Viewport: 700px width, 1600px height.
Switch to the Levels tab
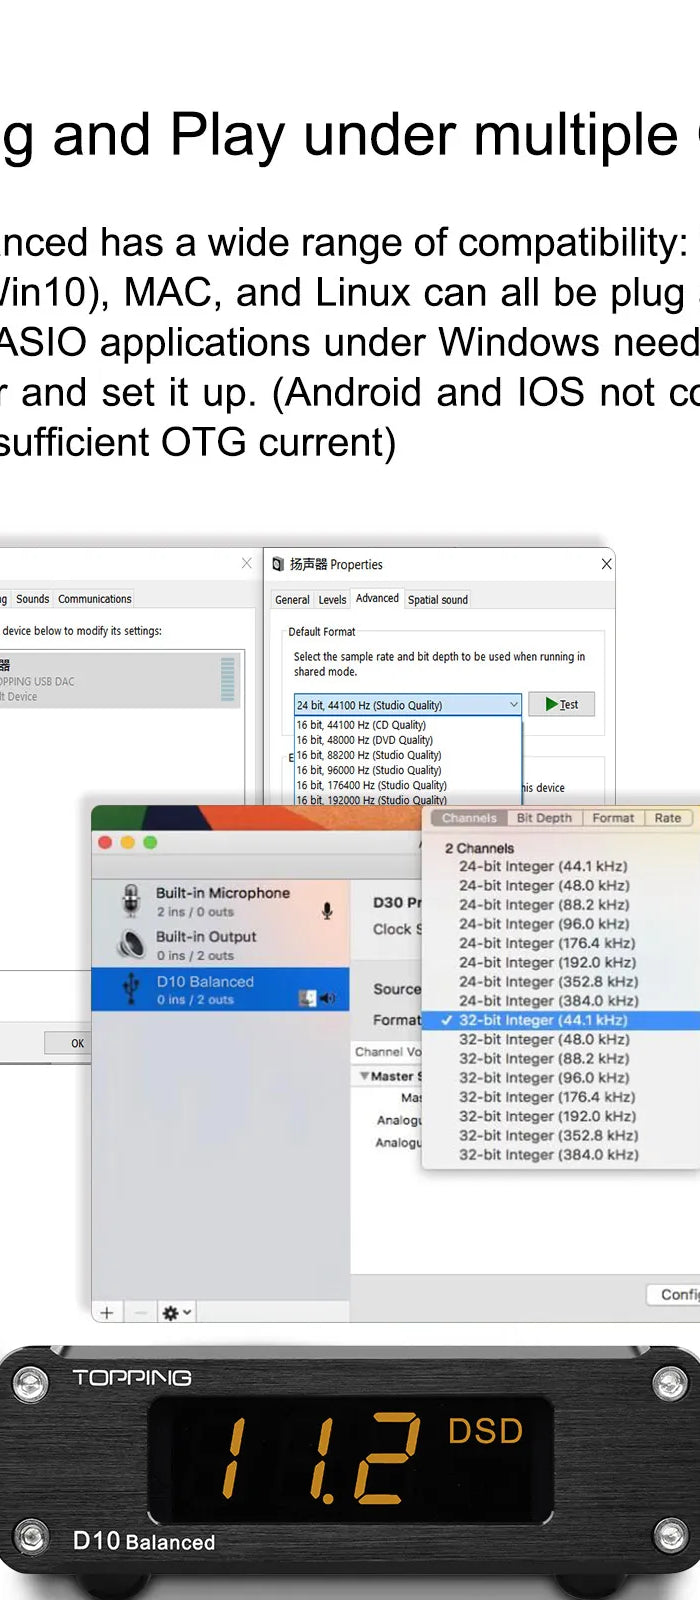coord(332,600)
